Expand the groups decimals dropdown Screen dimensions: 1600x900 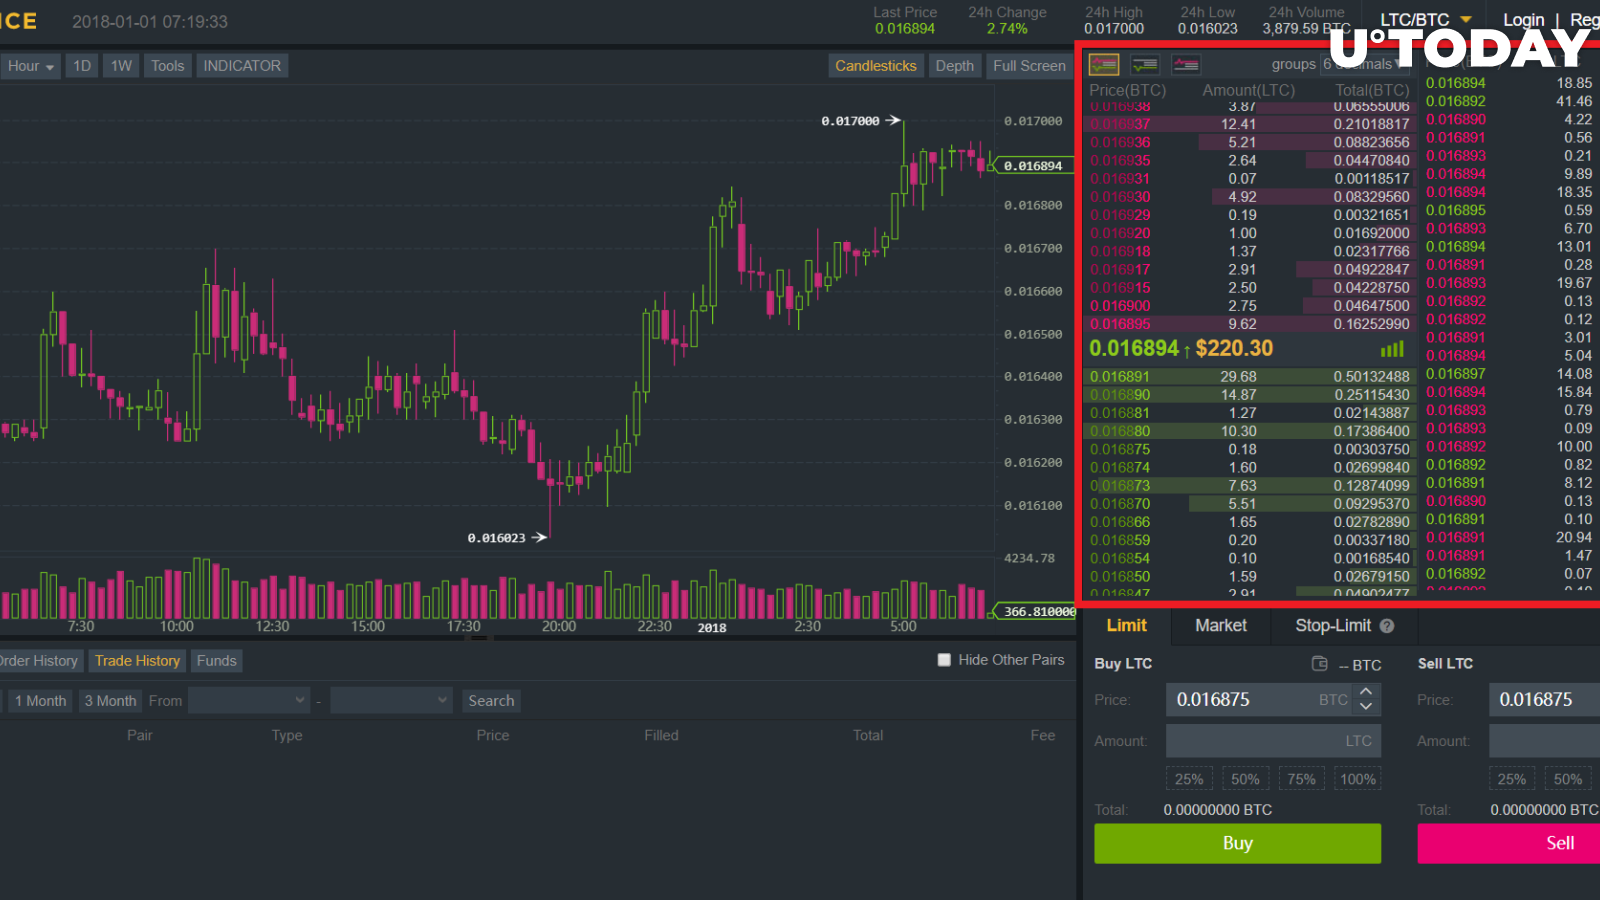point(1366,64)
